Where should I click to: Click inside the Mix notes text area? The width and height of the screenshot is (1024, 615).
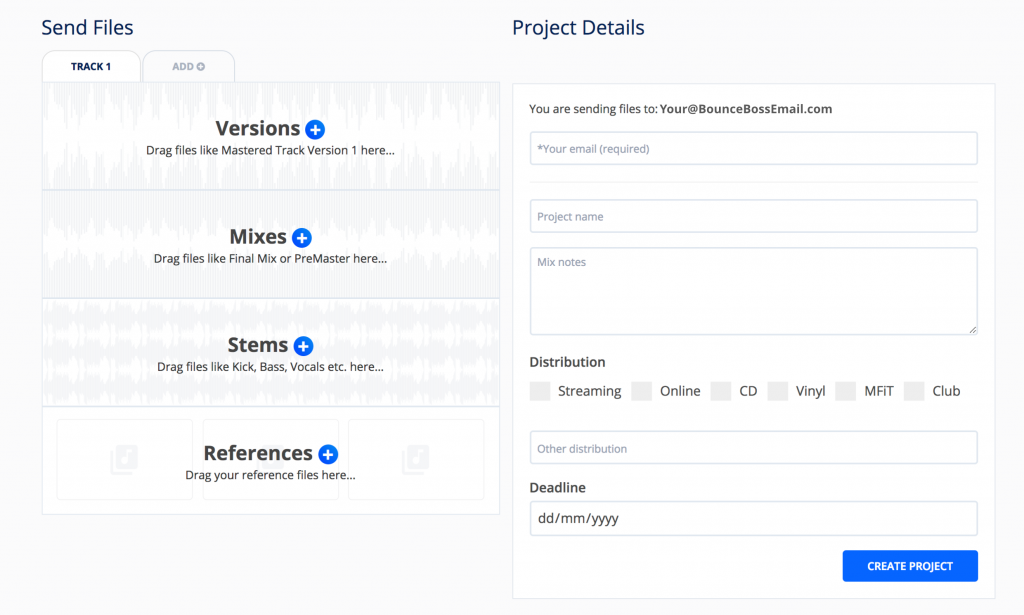point(753,291)
